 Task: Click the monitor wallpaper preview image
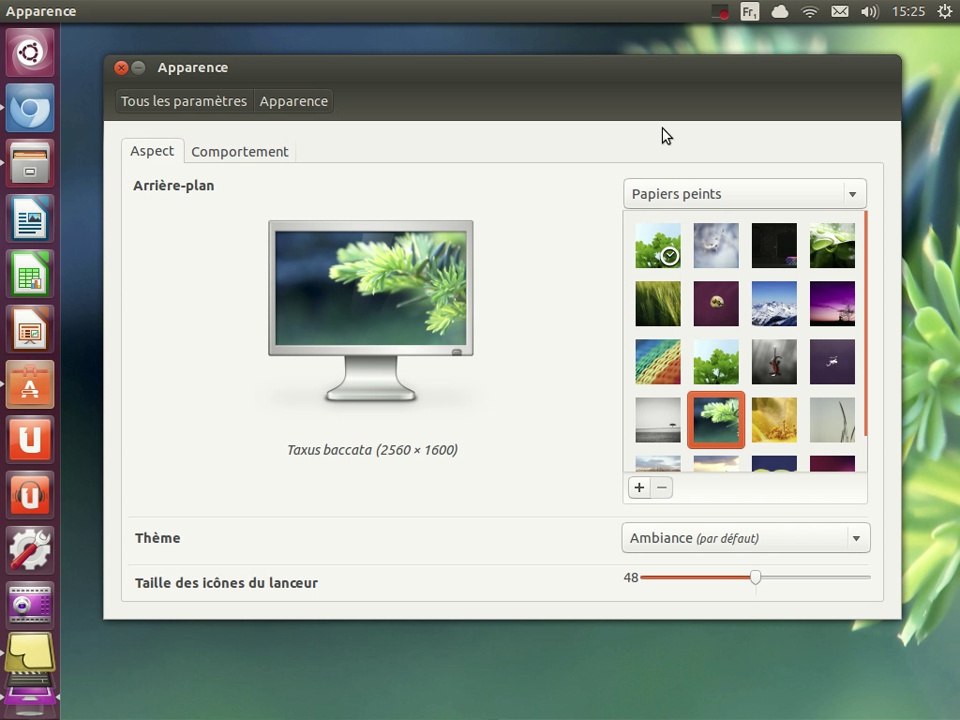point(371,288)
